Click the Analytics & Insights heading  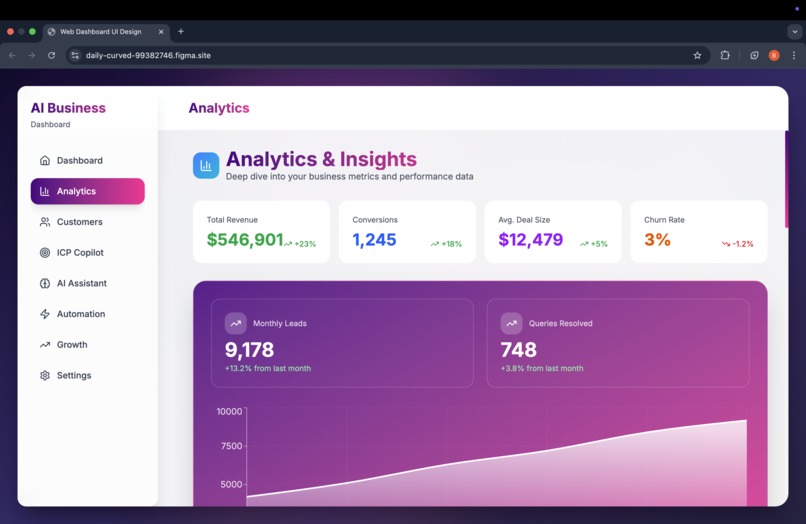click(321, 159)
